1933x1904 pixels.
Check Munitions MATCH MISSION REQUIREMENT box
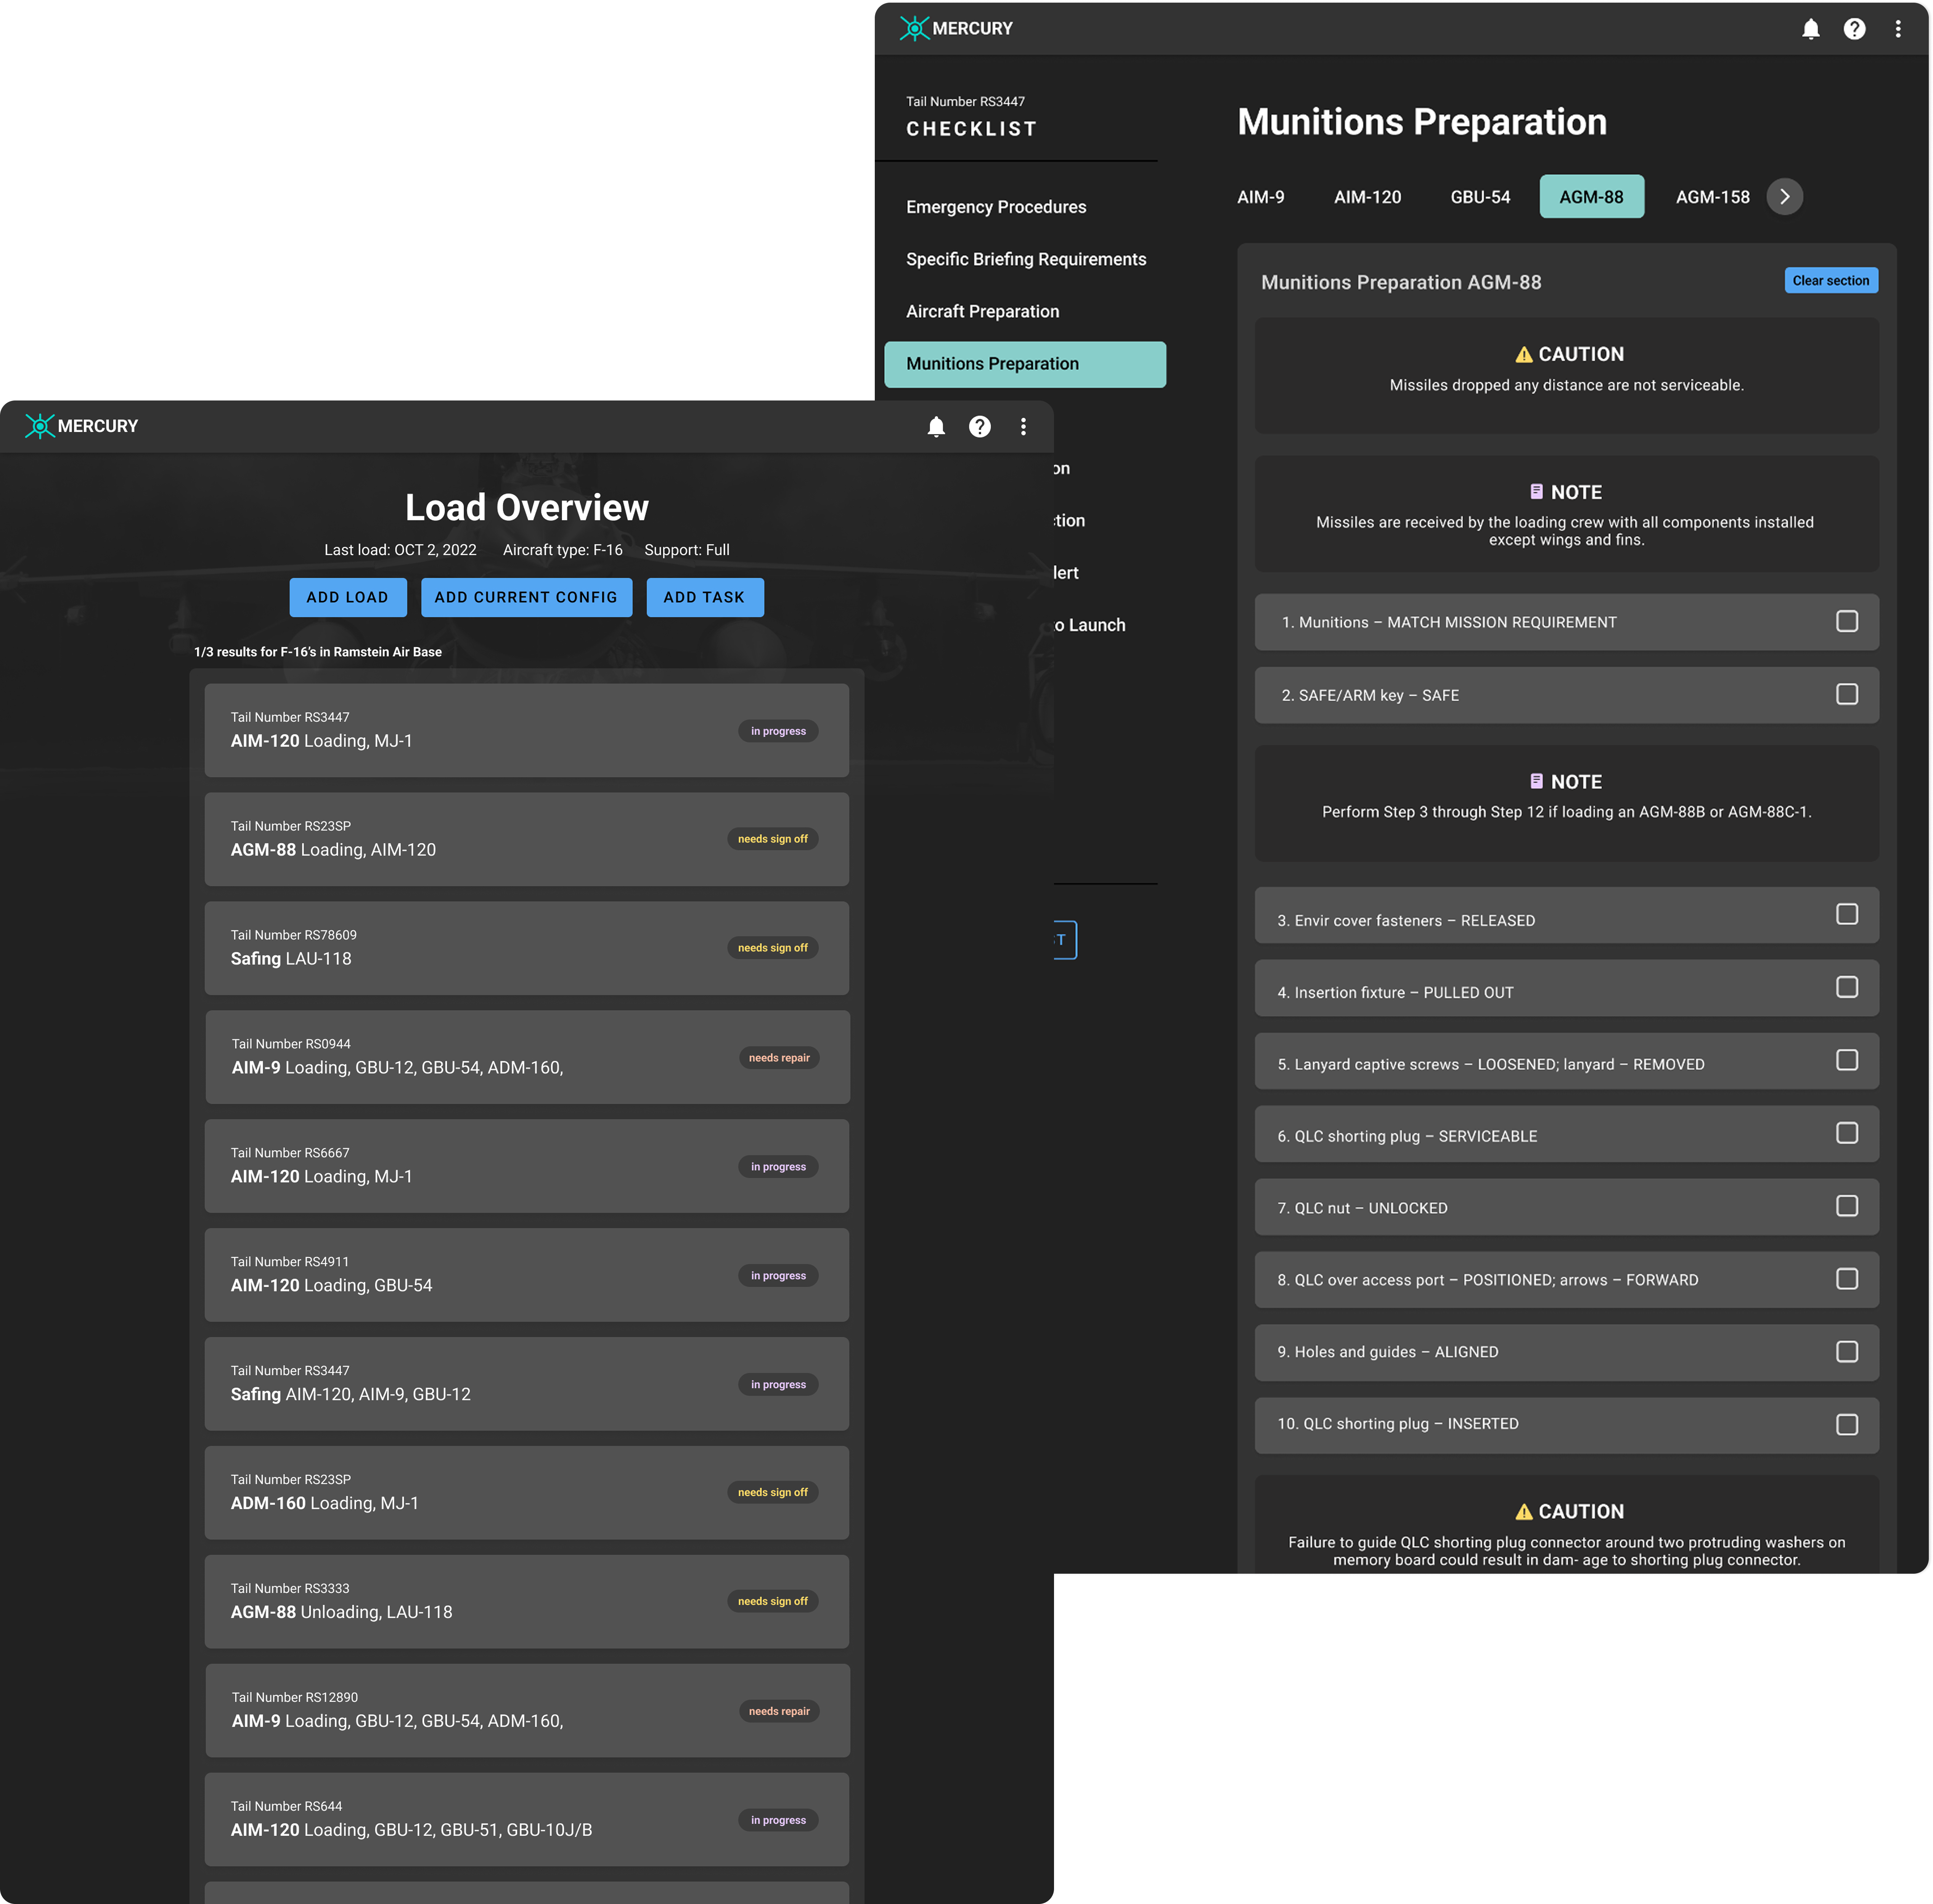pos(1846,621)
